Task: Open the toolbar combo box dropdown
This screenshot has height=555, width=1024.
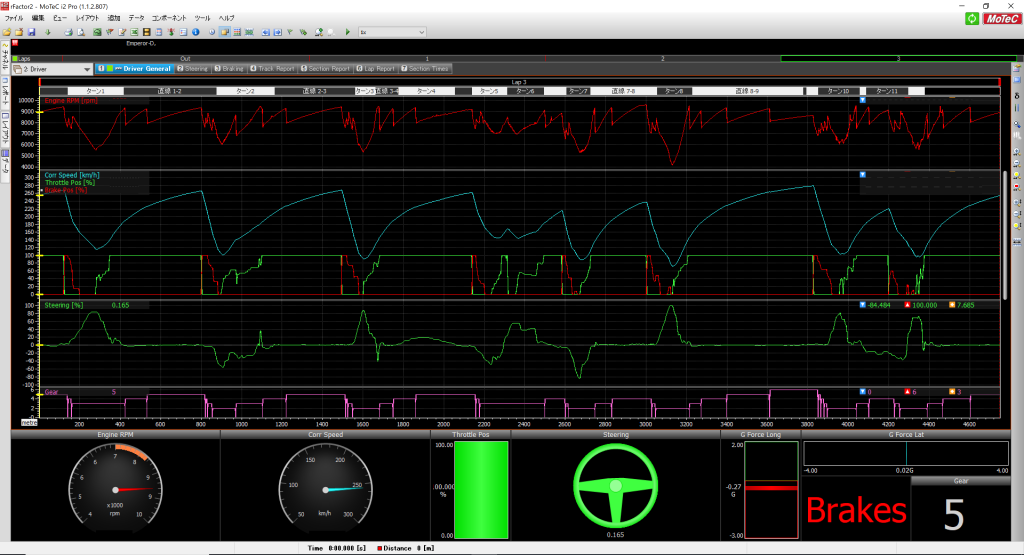Action: [420, 32]
